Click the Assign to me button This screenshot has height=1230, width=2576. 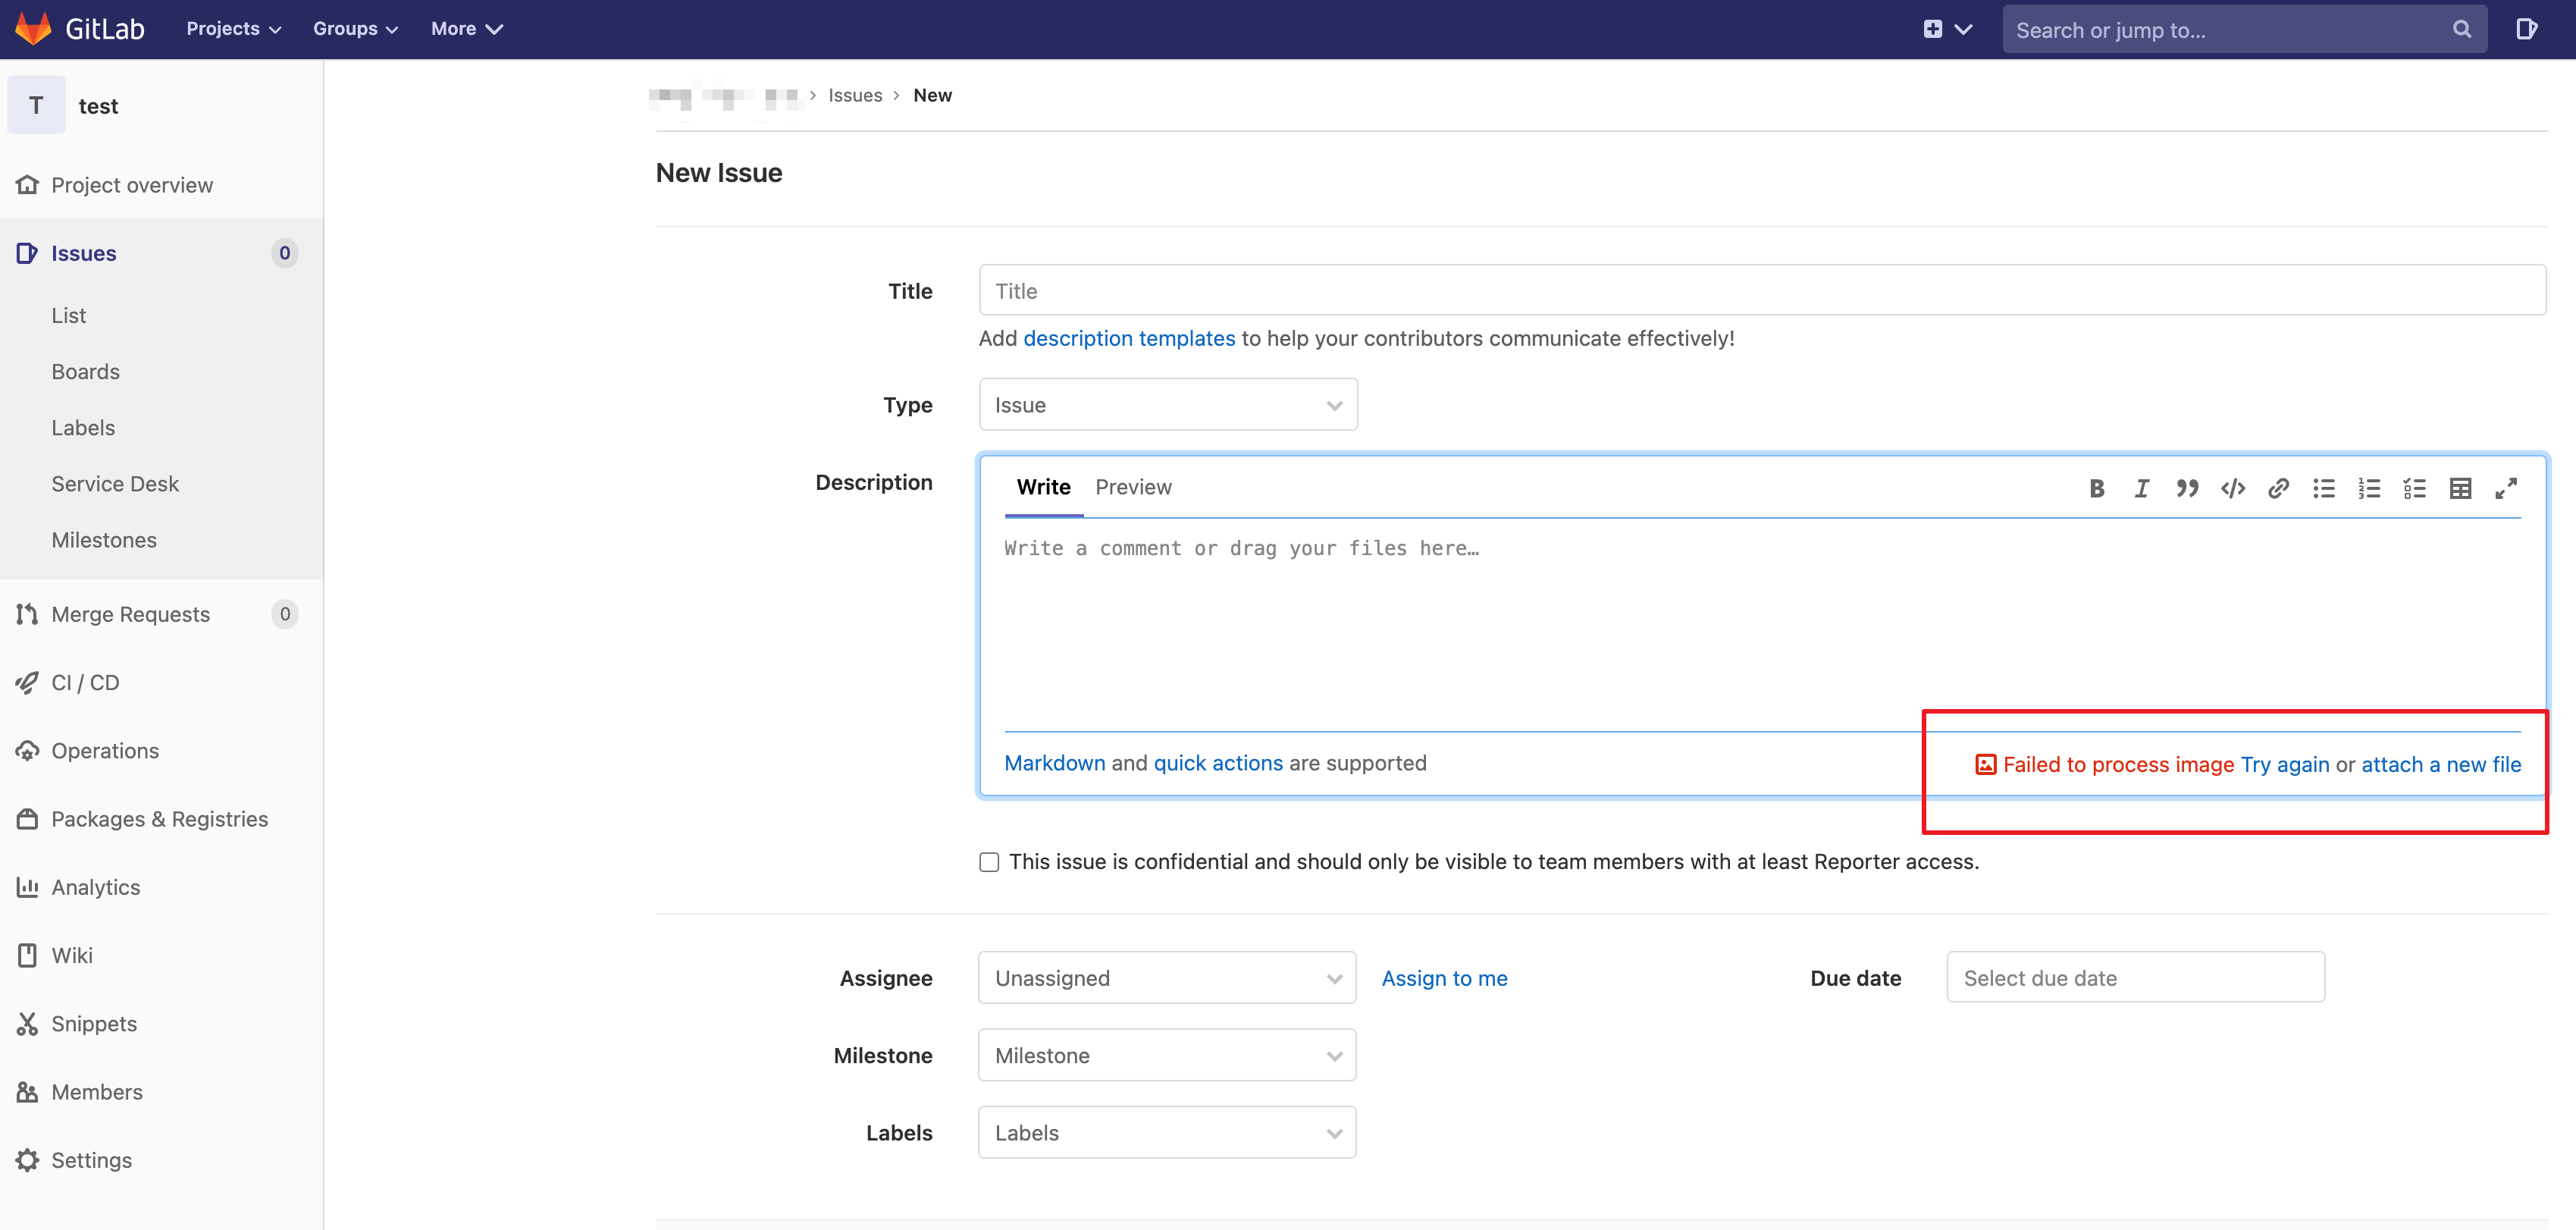[1441, 977]
